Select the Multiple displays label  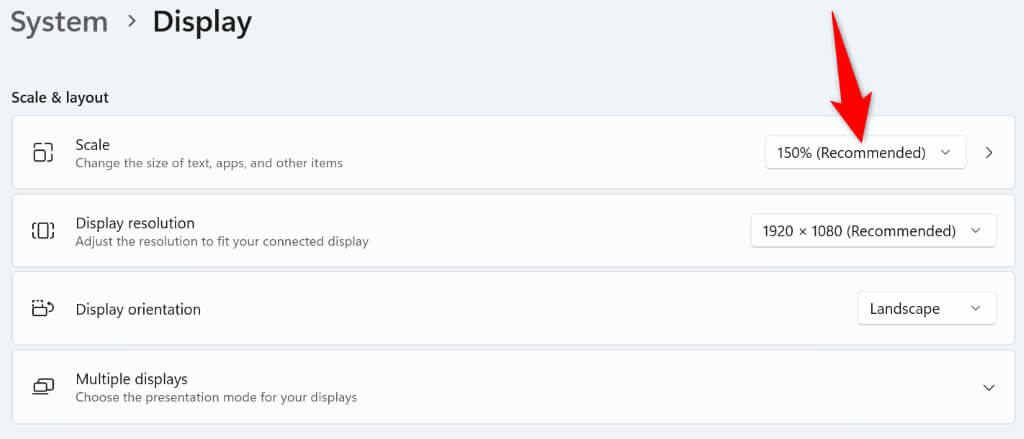click(132, 379)
